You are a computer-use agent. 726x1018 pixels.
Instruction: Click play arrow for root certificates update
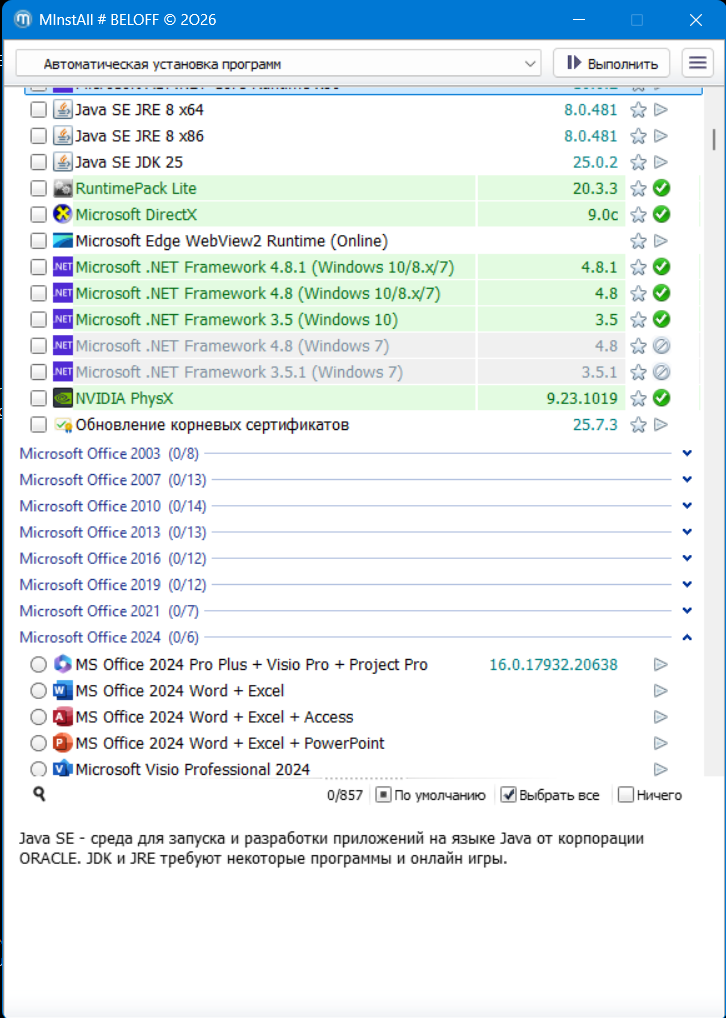(661, 425)
